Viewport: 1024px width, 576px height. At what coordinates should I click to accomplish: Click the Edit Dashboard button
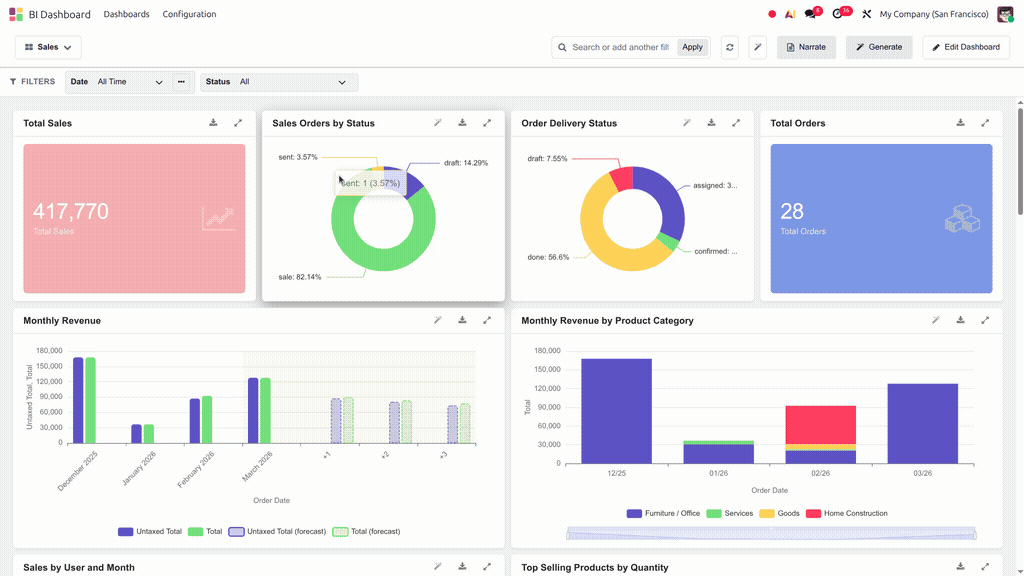coord(966,47)
